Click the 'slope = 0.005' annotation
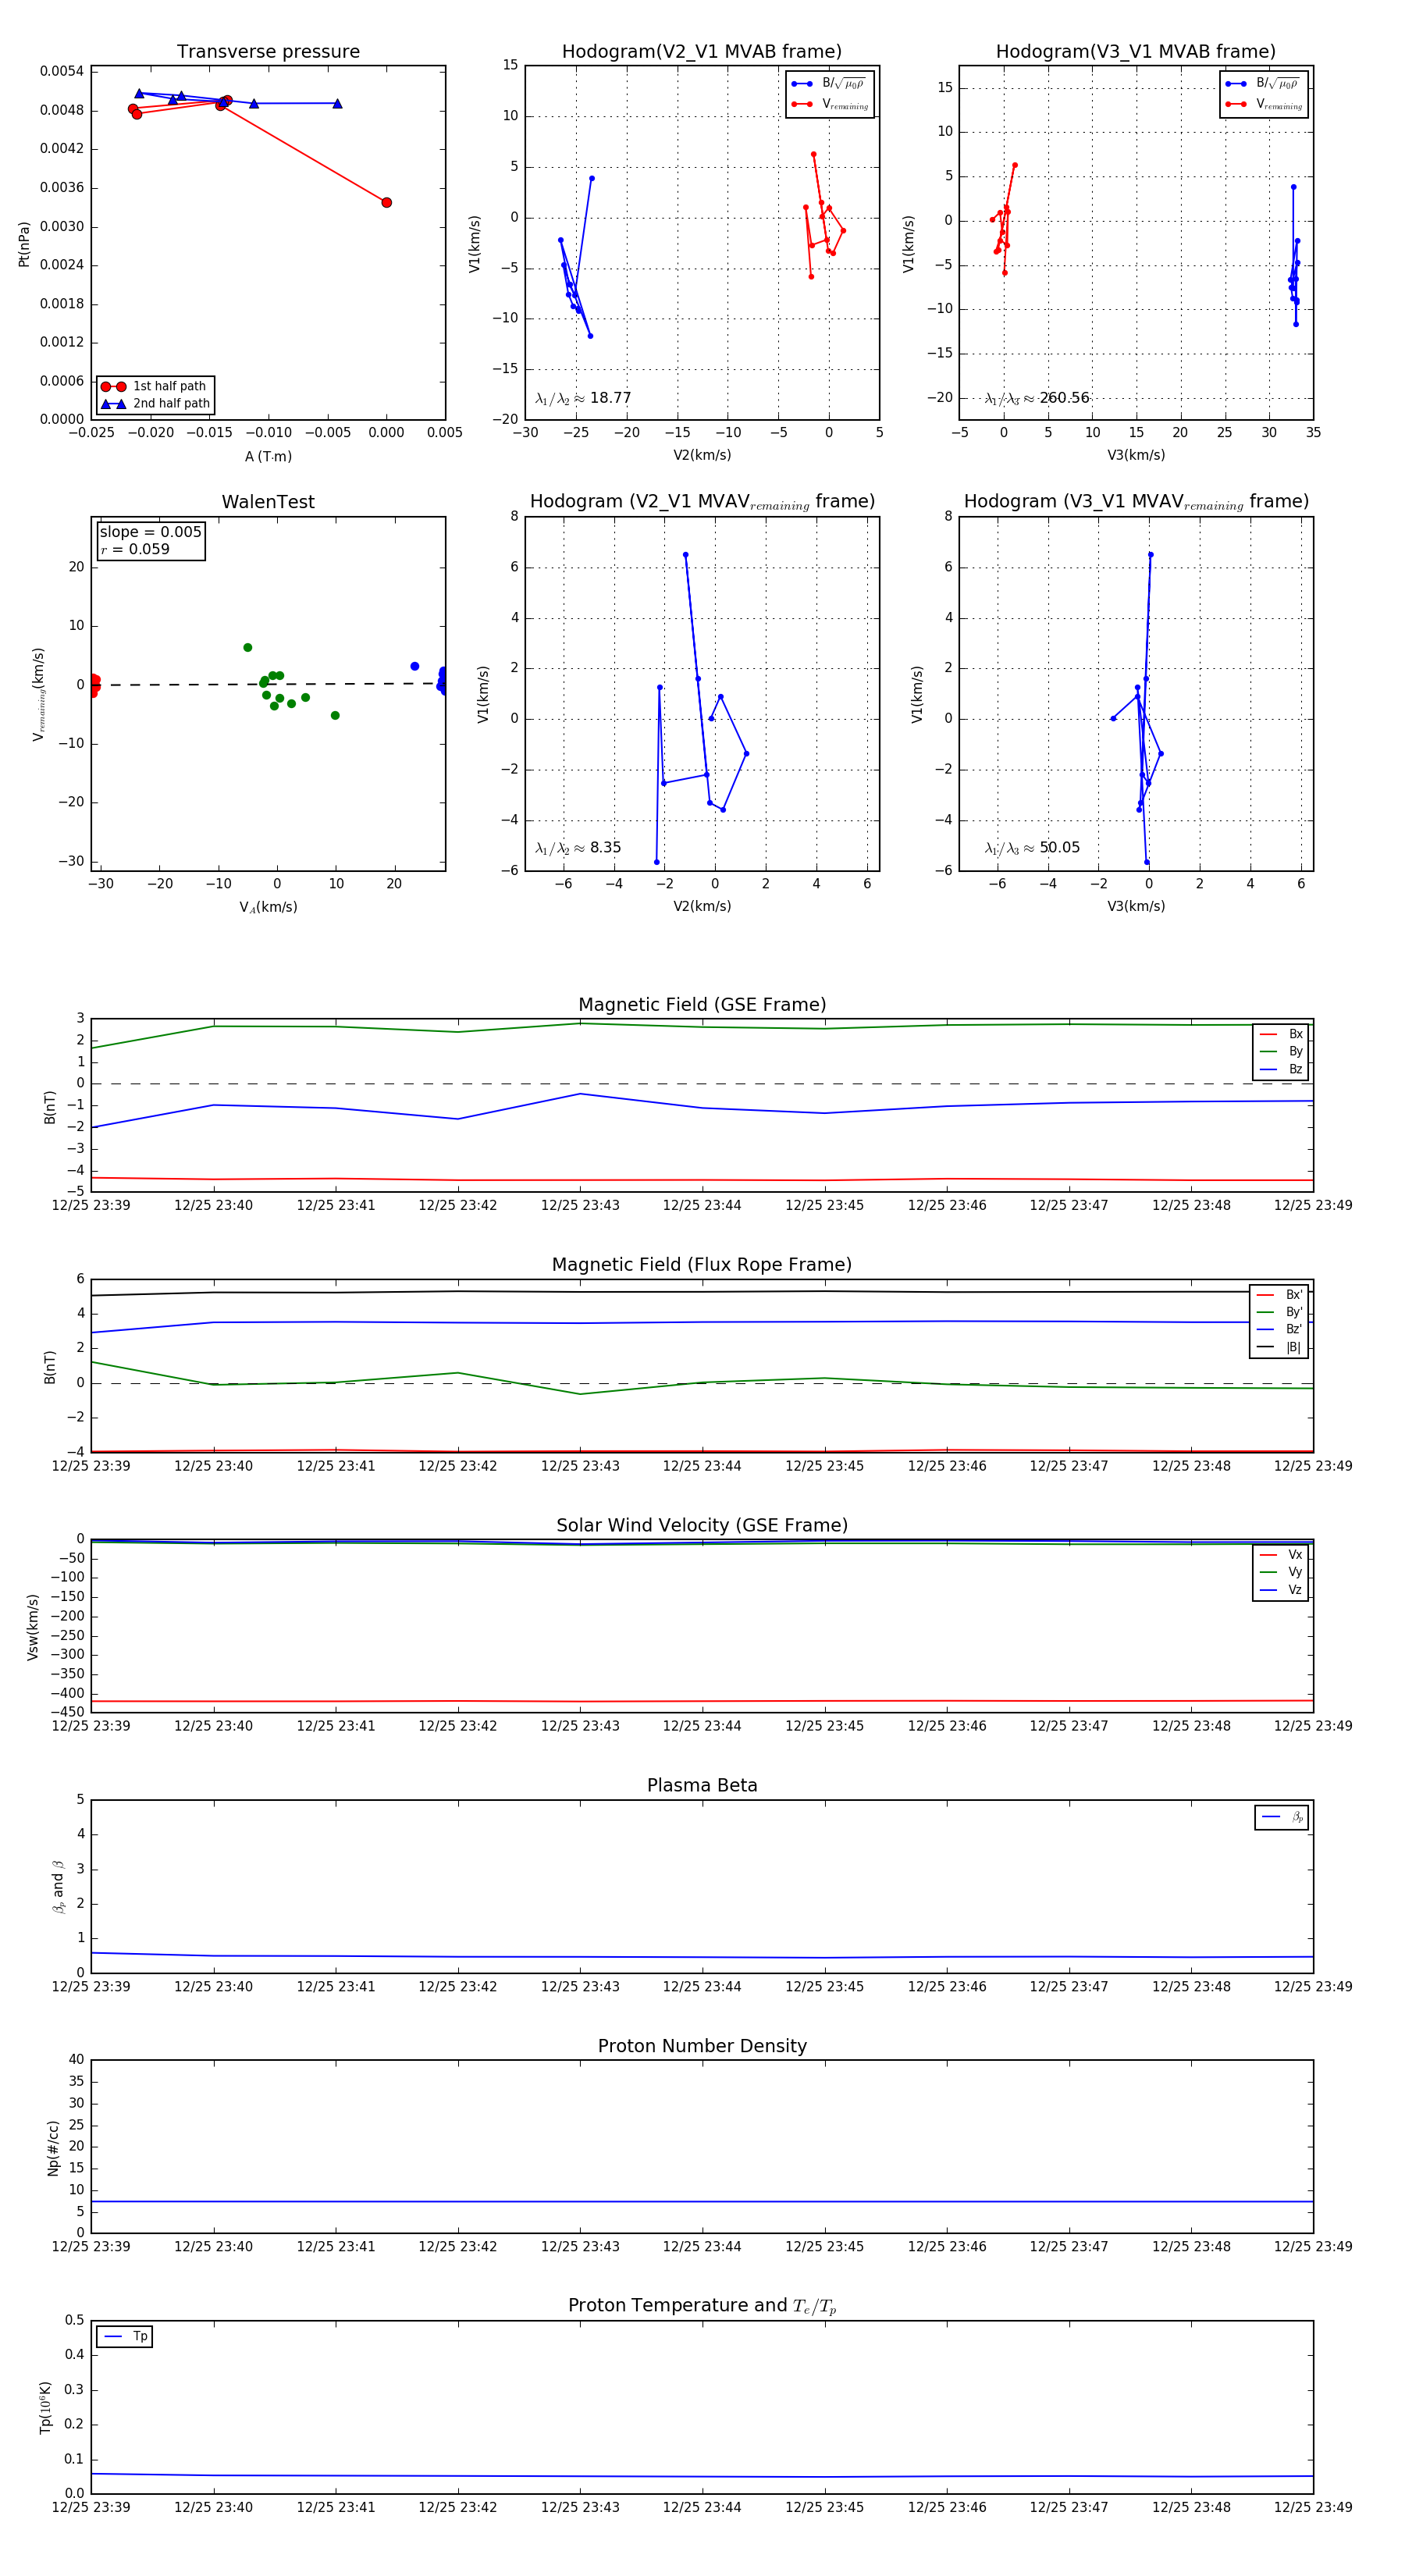The image size is (1405, 2576). pos(151,532)
